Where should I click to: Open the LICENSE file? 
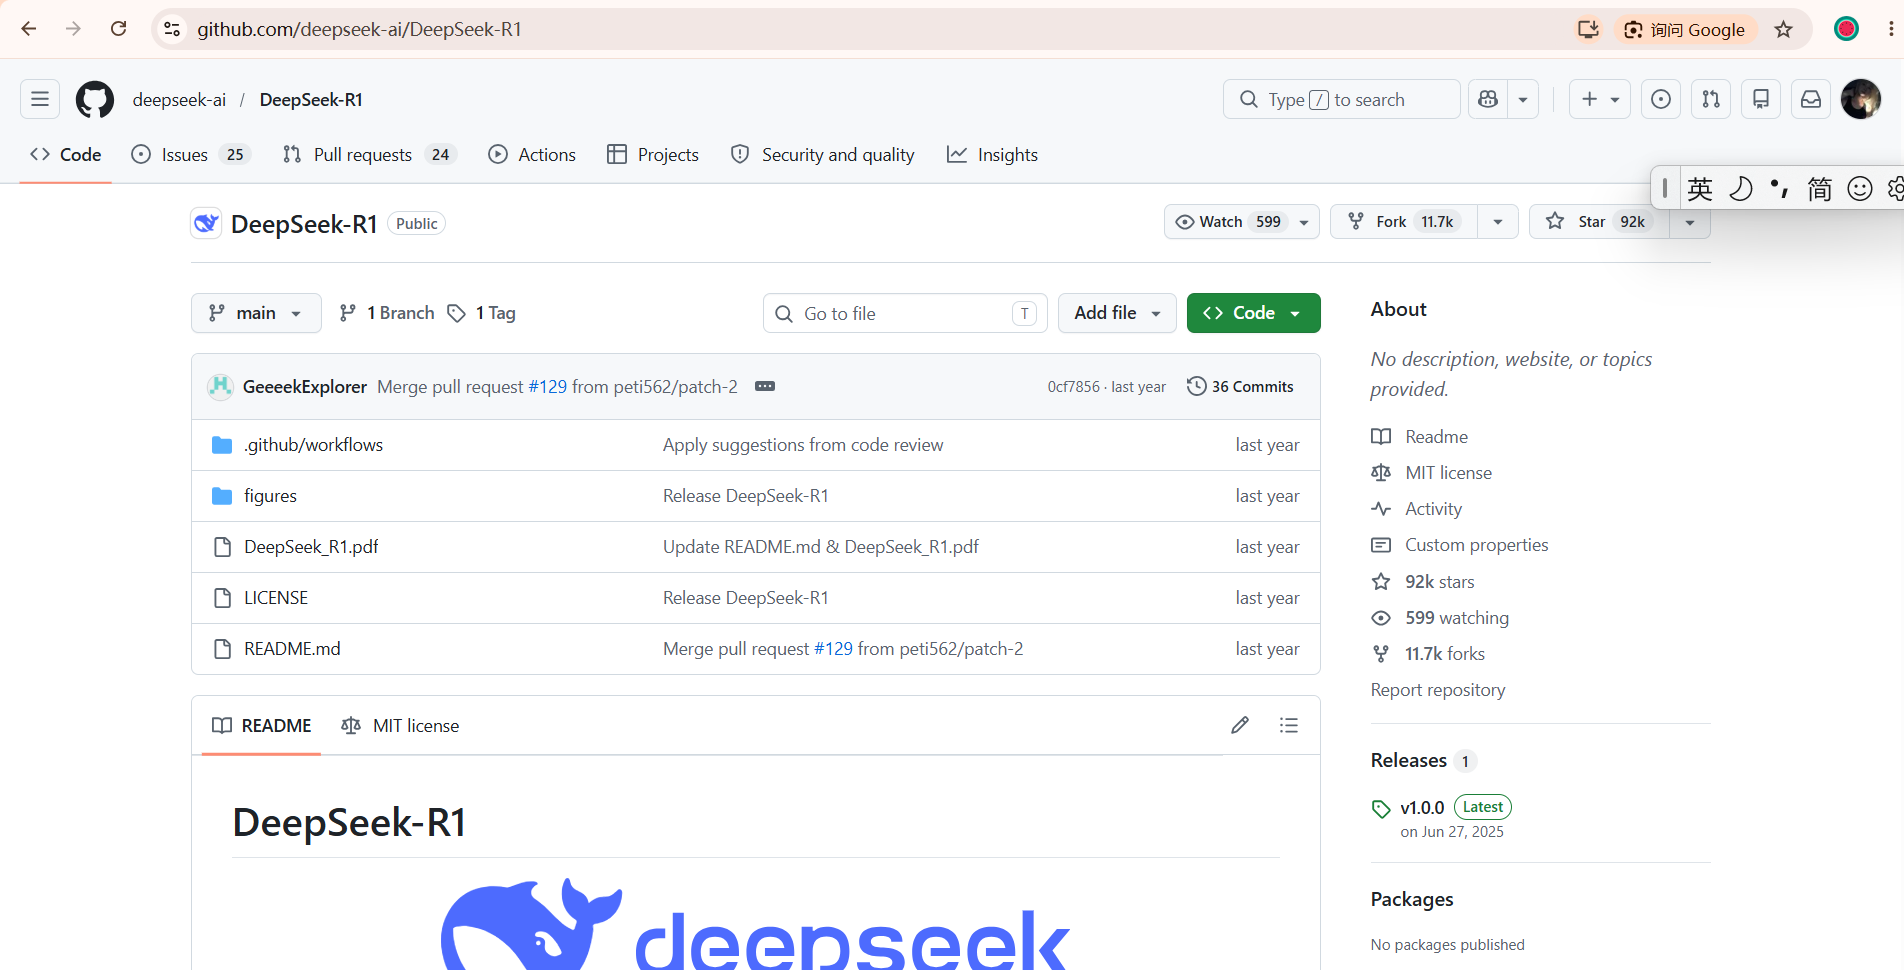(x=276, y=598)
